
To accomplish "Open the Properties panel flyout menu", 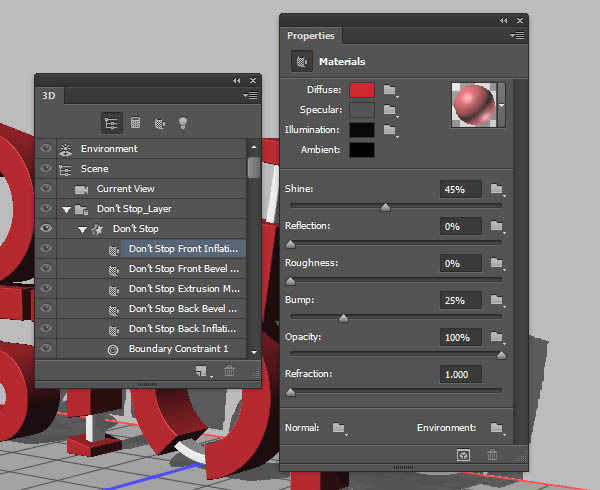I will click(x=517, y=36).
